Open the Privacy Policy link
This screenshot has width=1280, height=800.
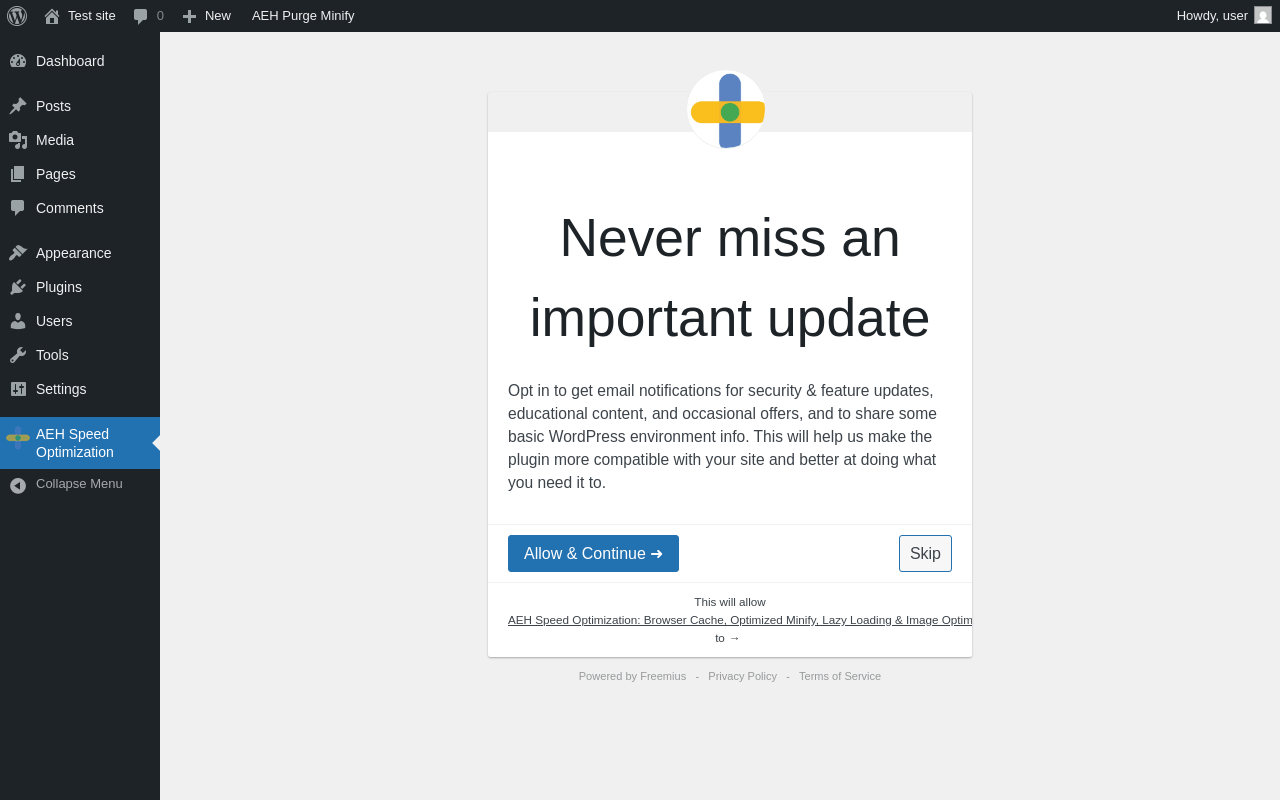(742, 676)
